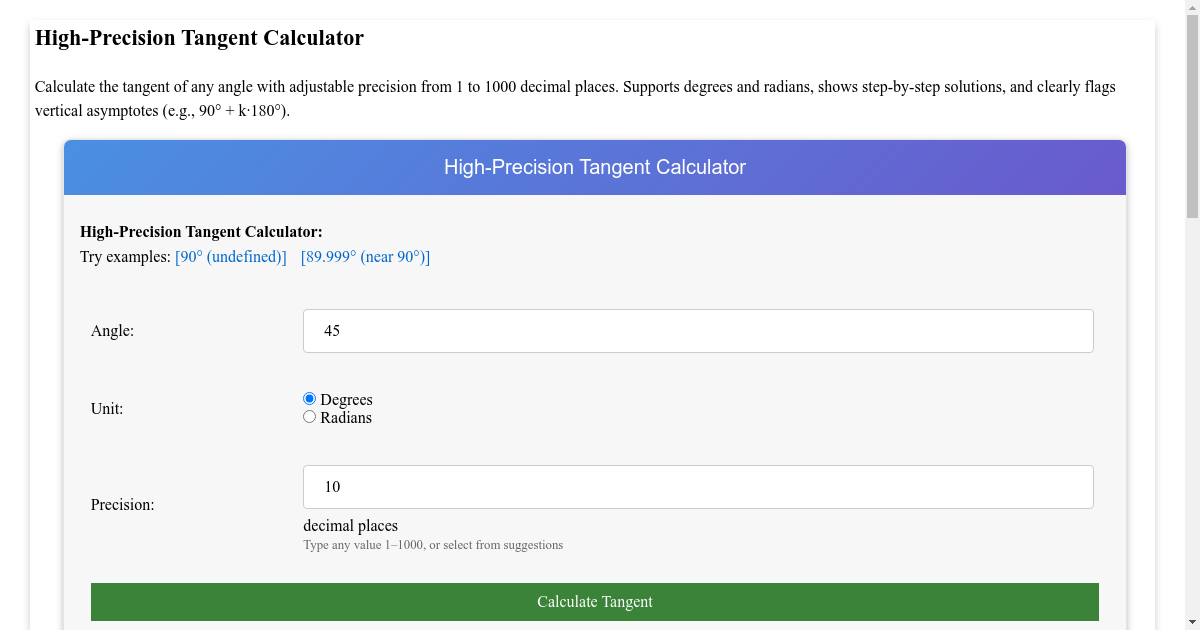Viewport: 1200px width, 630px height.
Task: Click the page title heading
Action: [199, 37]
